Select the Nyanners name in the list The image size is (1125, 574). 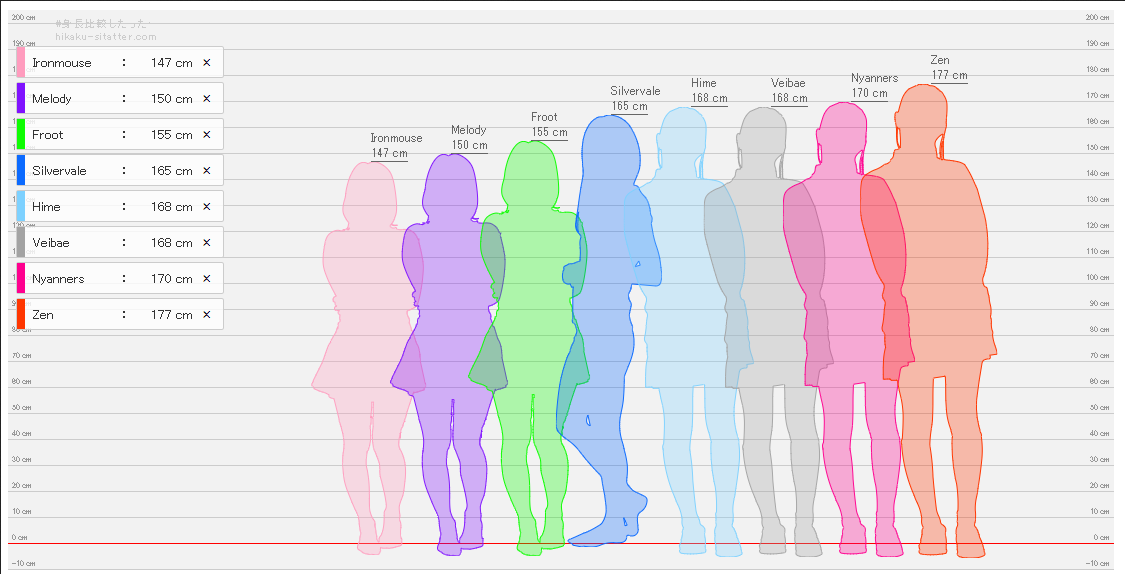[x=58, y=278]
